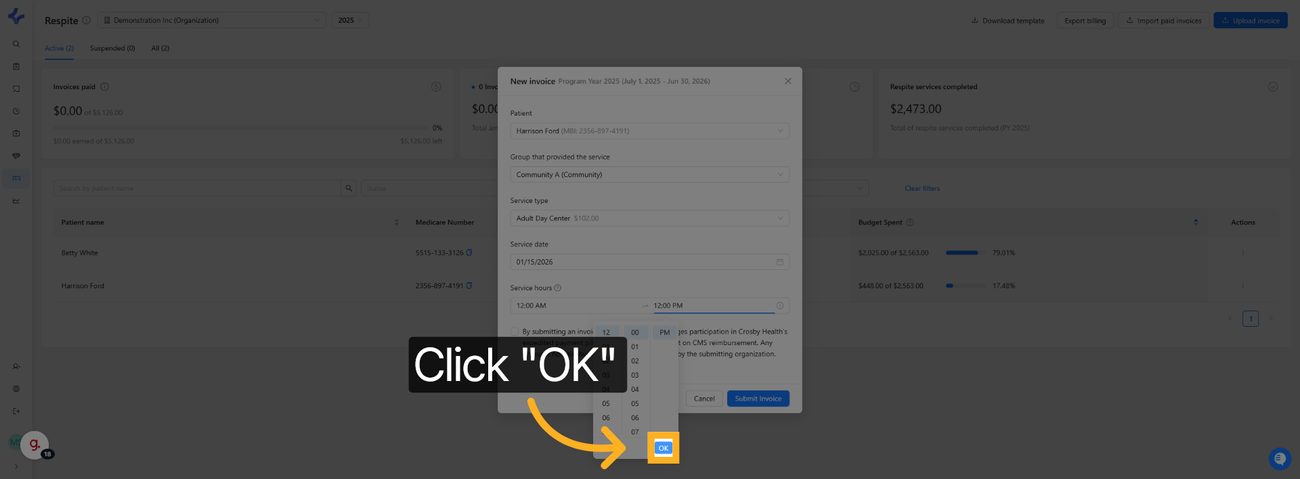This screenshot has width=1300, height=479.
Task: Click the Cancel button in dialog
Action: tap(704, 398)
